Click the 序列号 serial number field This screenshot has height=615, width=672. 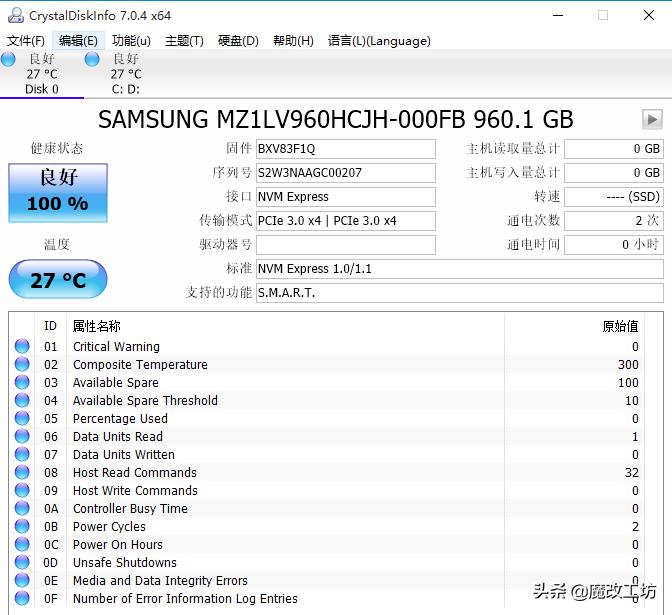tap(345, 173)
